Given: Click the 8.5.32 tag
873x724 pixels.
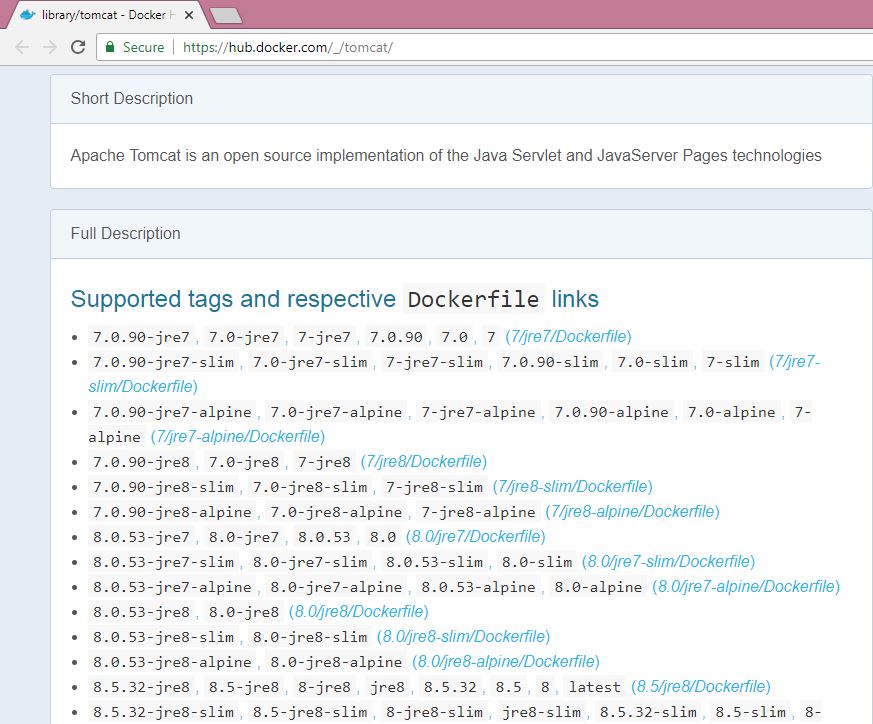Looking at the screenshot, I should 450,687.
